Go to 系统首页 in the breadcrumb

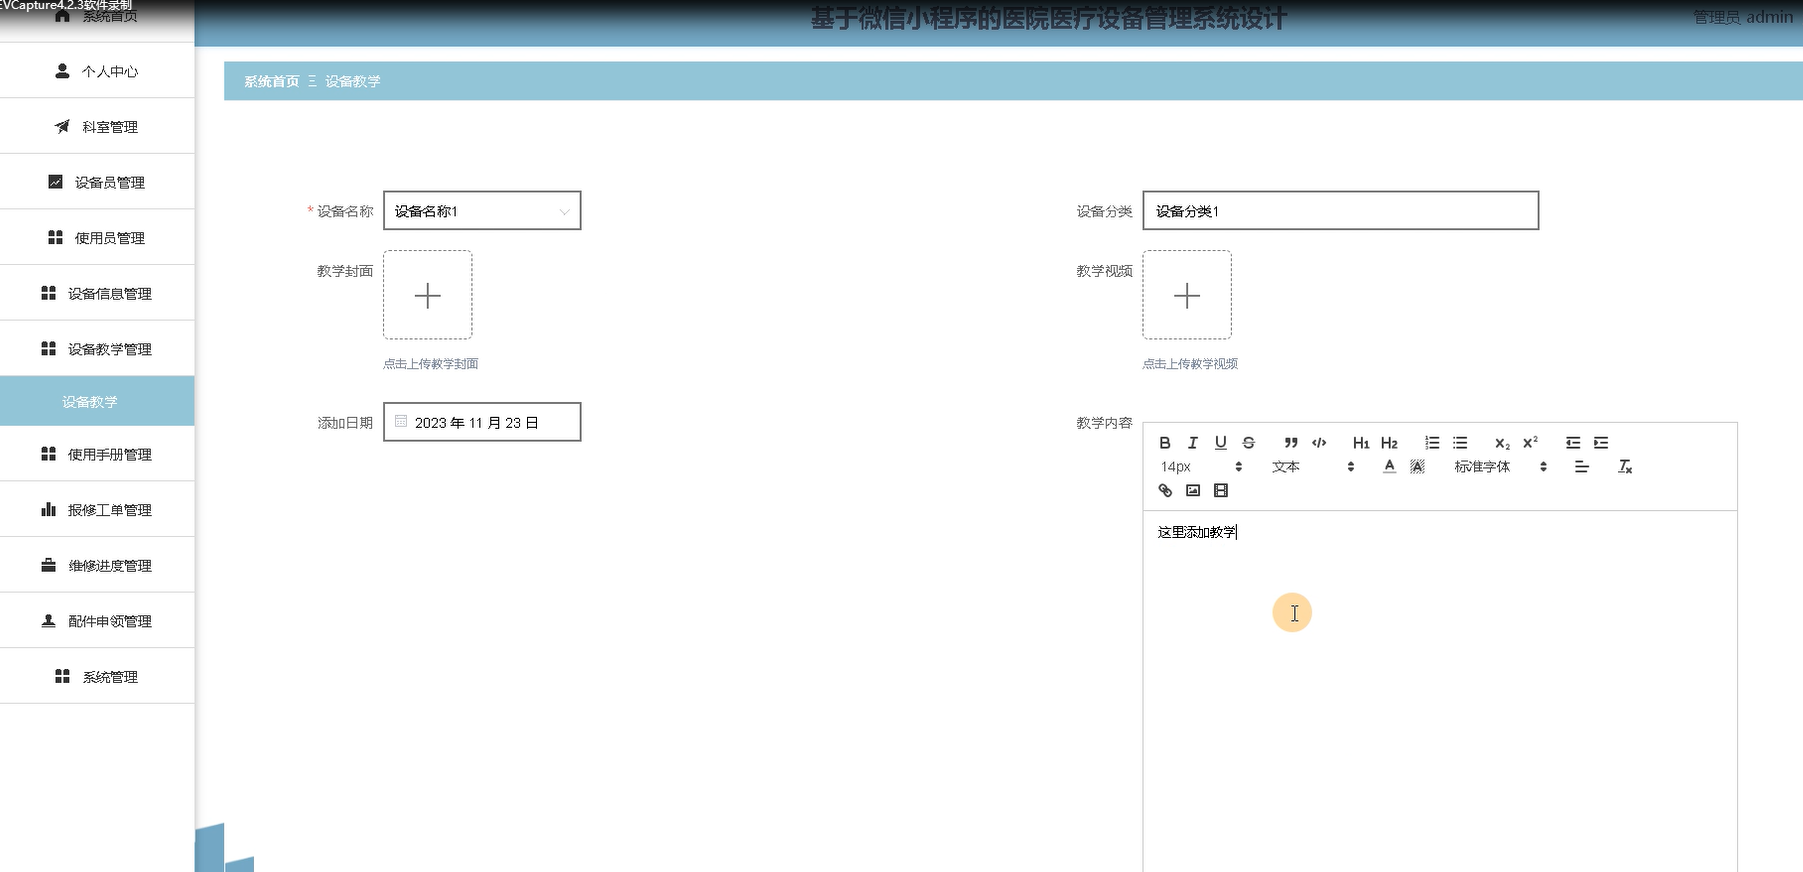point(271,81)
